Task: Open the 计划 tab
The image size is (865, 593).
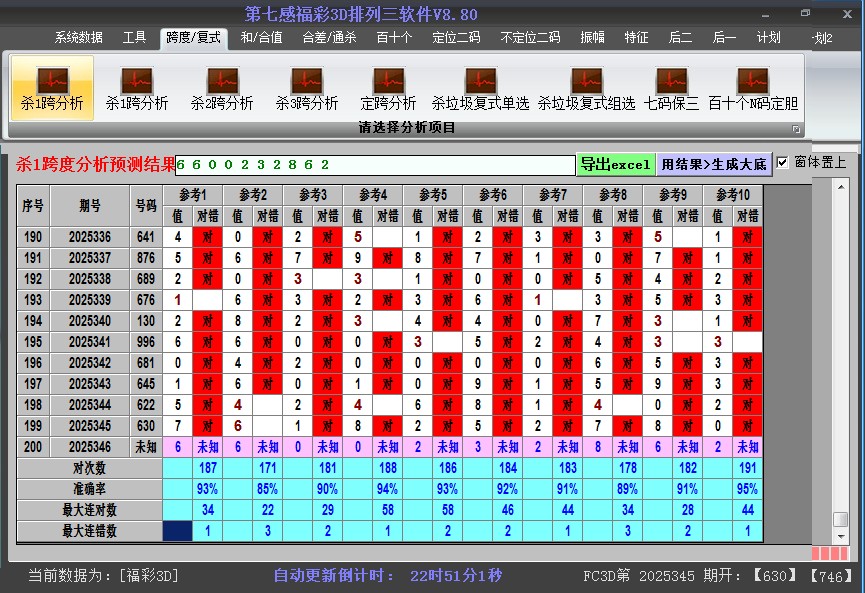Action: [x=768, y=38]
